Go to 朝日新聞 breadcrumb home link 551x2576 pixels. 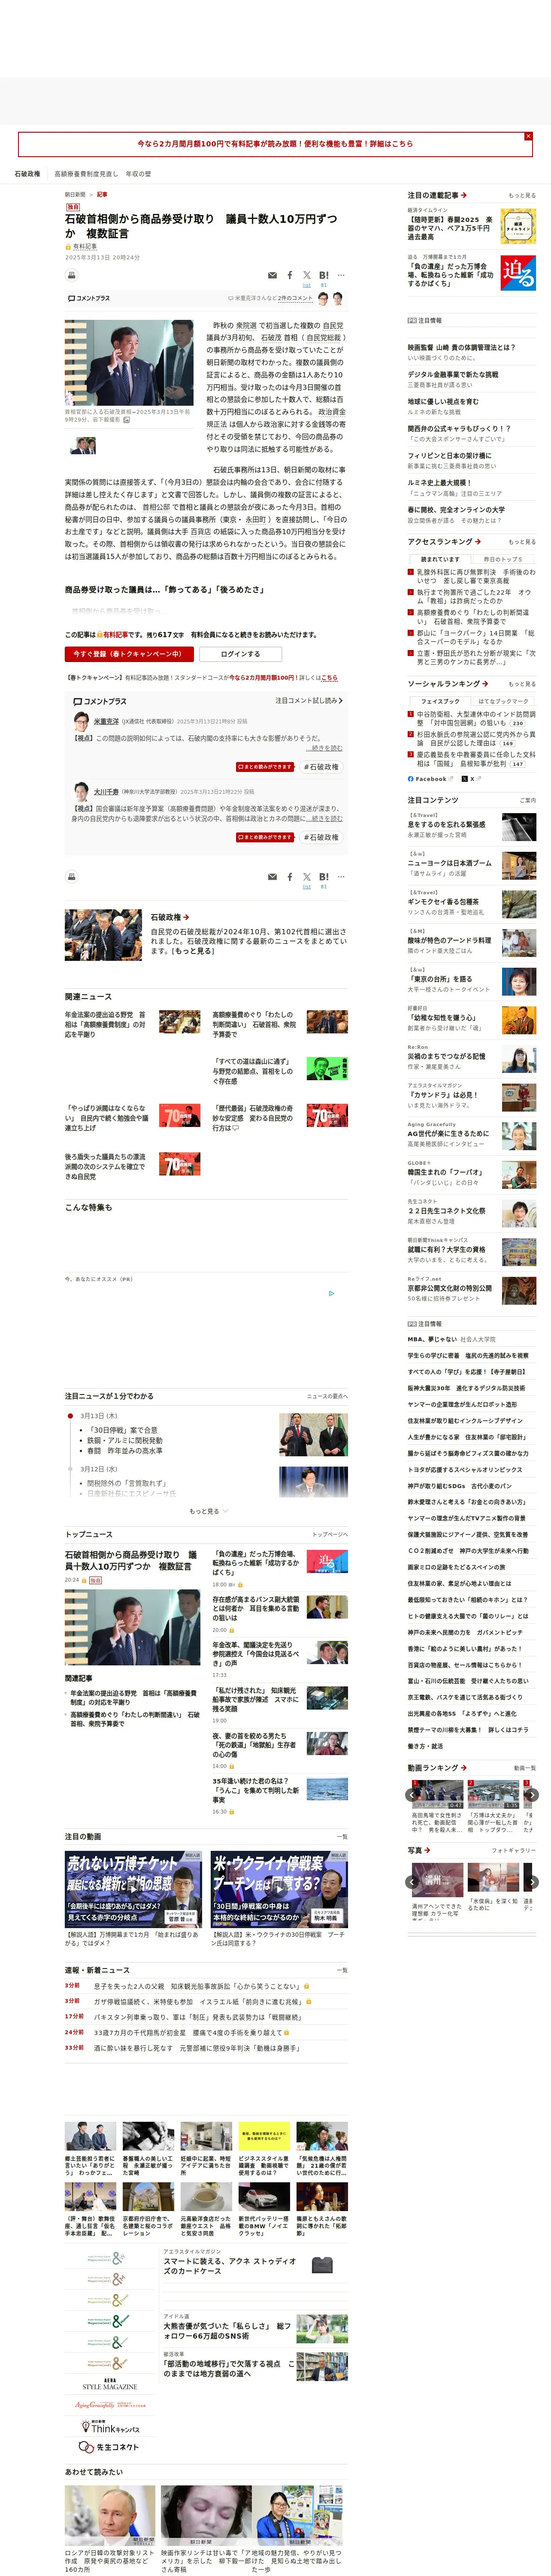(x=75, y=195)
